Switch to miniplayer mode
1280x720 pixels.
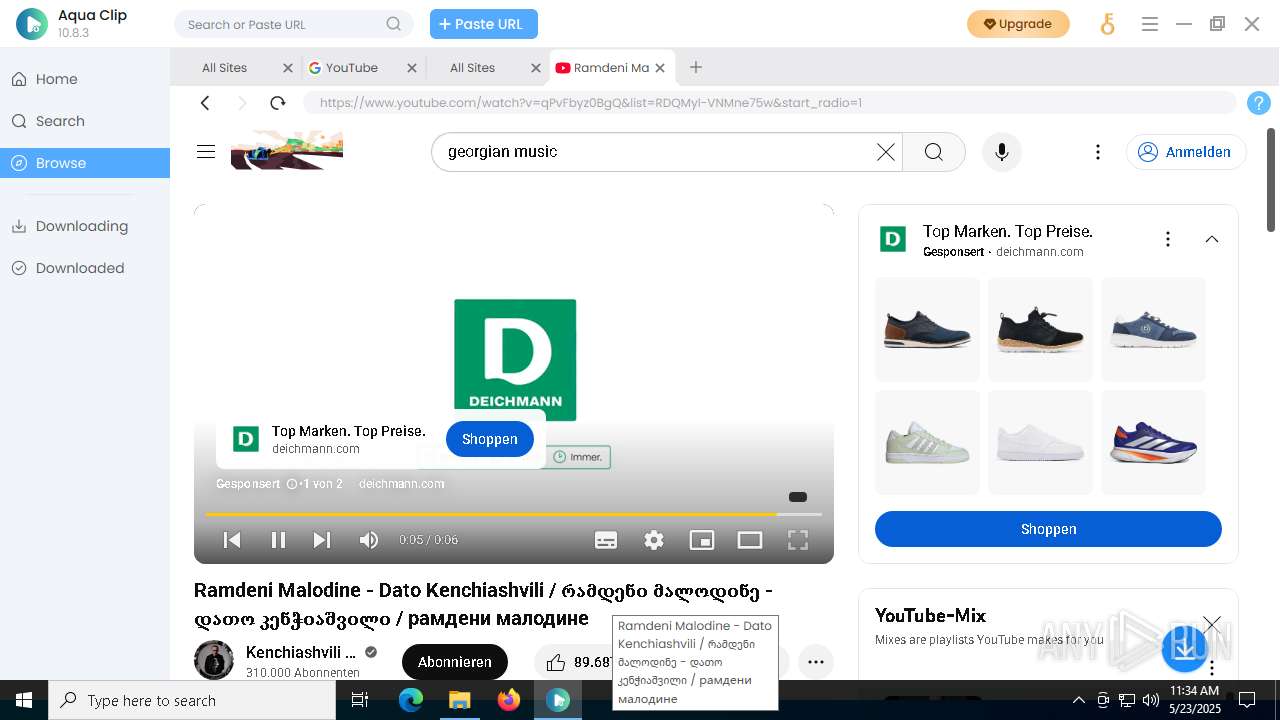point(702,540)
